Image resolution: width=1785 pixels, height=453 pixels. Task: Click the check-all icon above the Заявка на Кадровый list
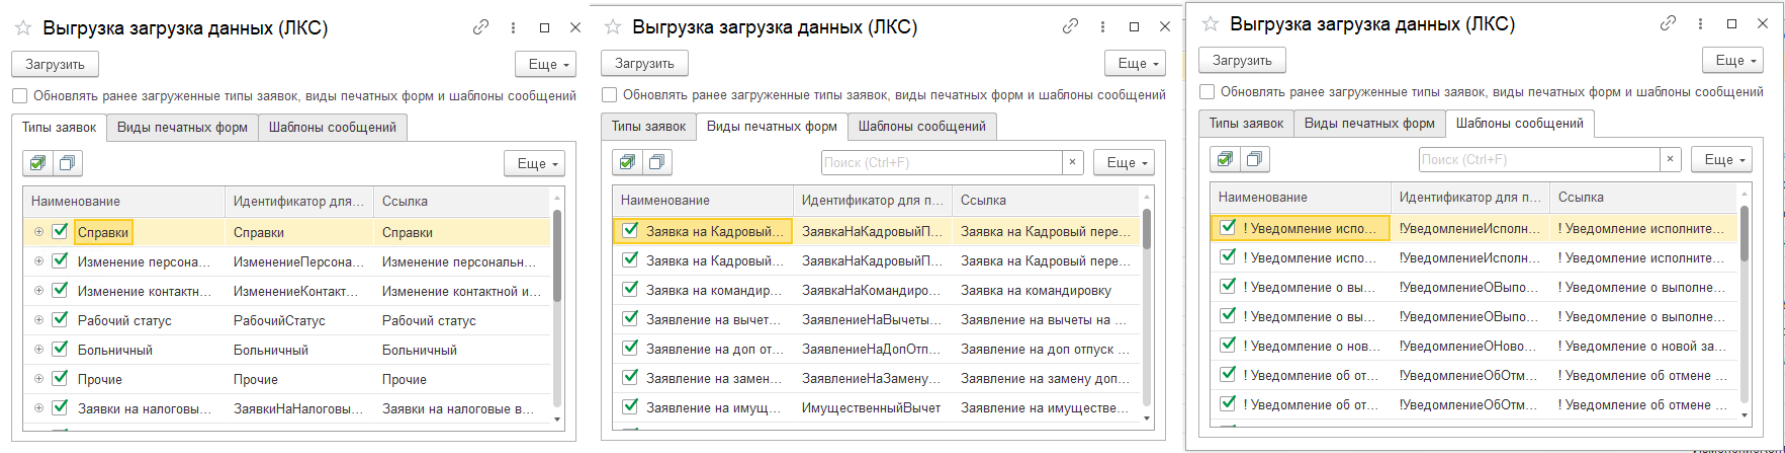click(627, 162)
